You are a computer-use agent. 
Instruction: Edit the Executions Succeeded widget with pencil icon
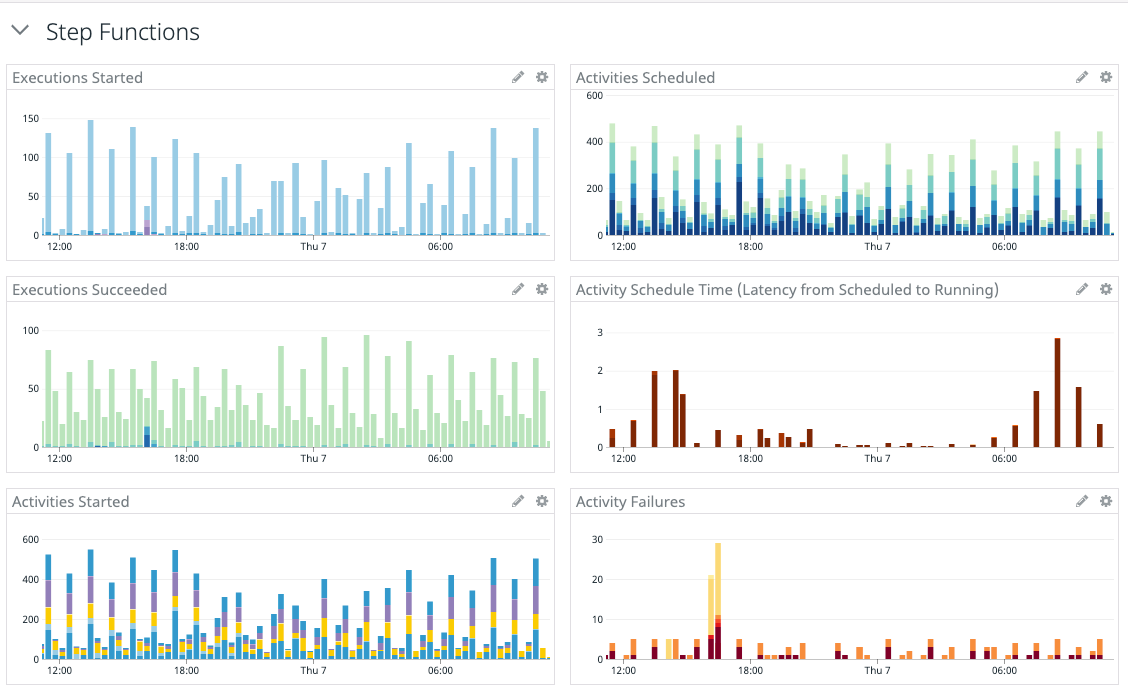pyautogui.click(x=518, y=289)
